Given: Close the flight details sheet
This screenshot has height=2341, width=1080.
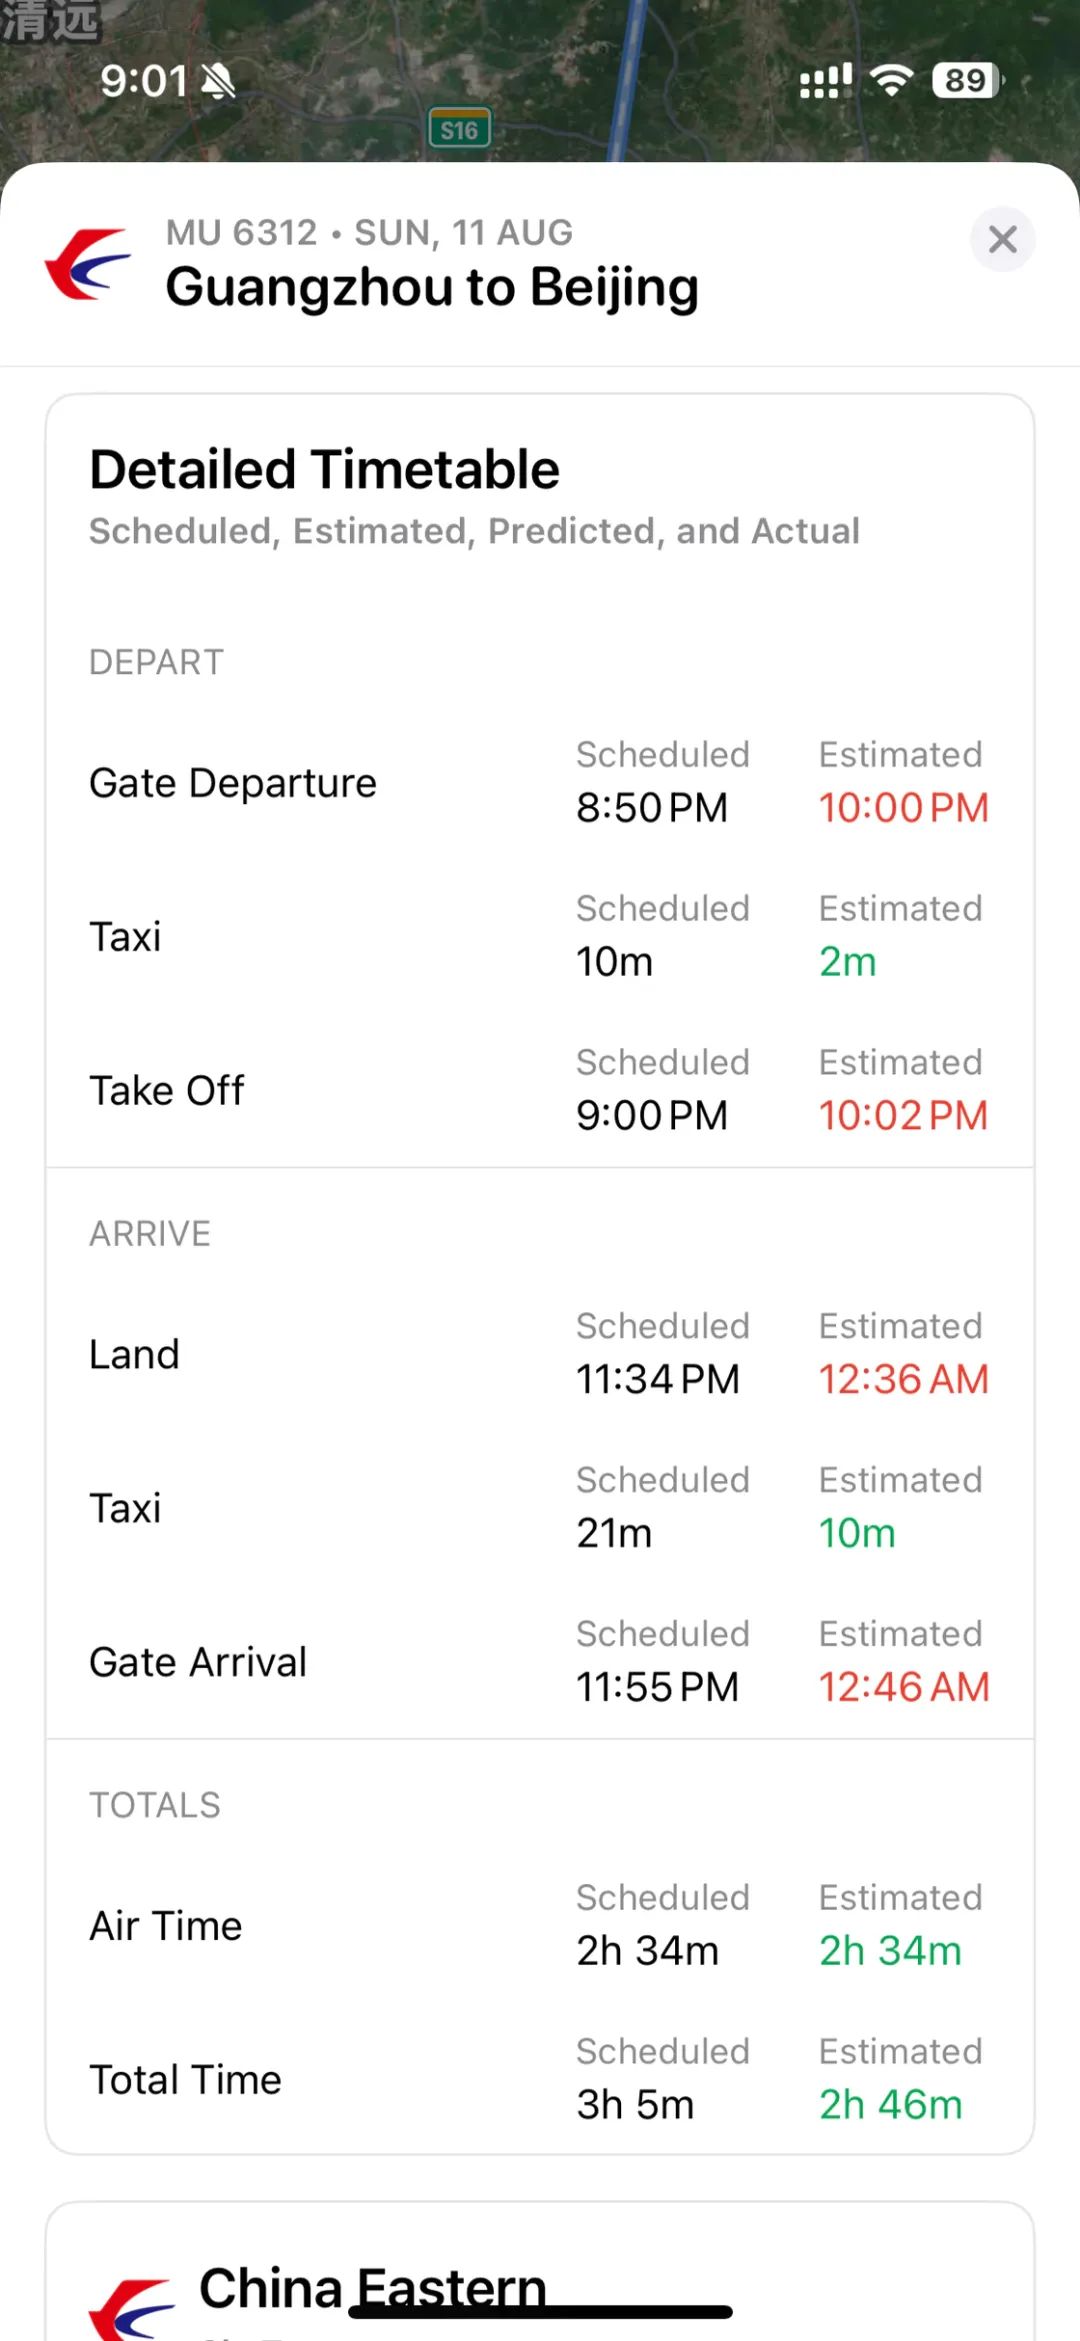Looking at the screenshot, I should (1002, 239).
